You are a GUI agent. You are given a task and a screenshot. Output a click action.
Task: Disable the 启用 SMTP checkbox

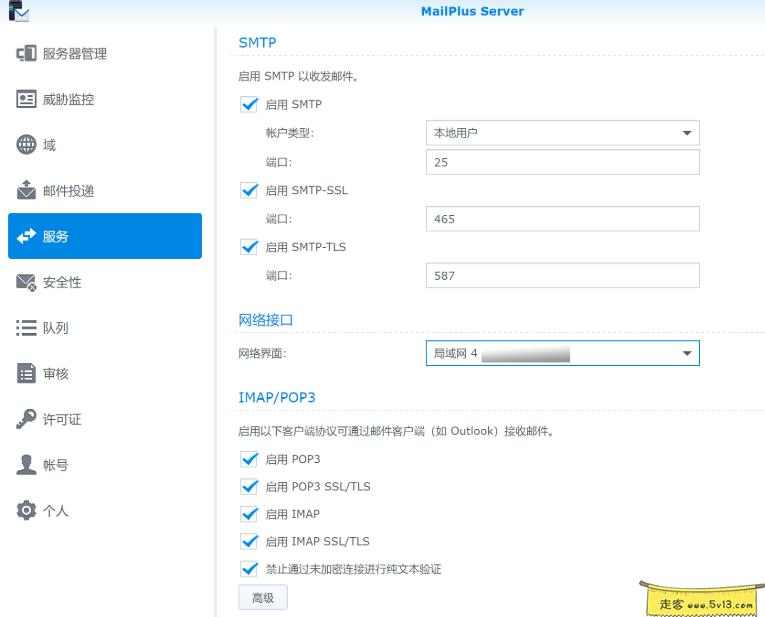249,104
